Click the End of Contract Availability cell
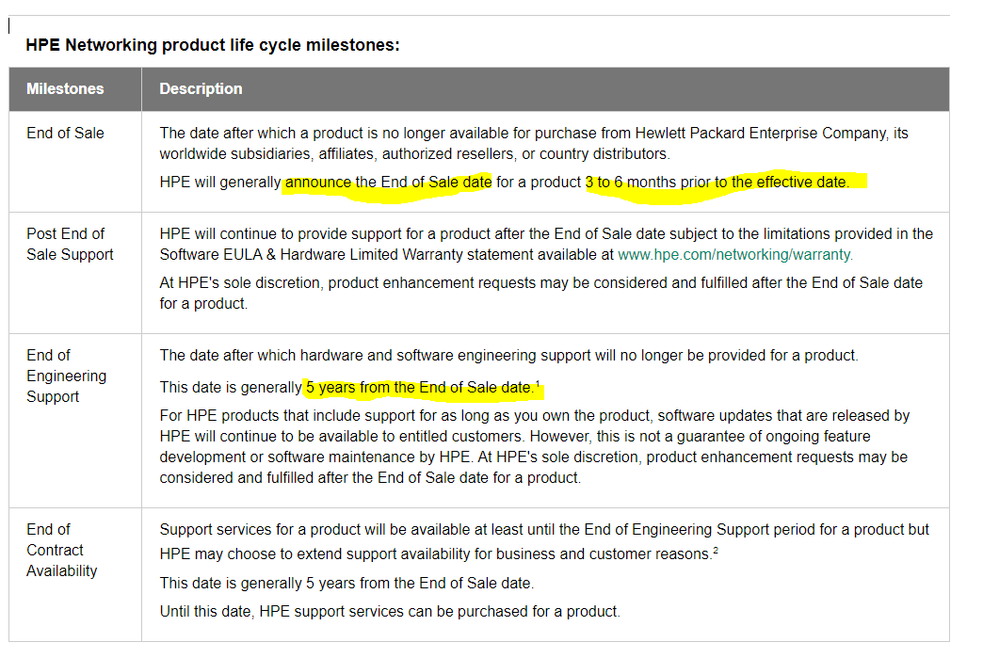This screenshot has width=999, height=656. pyautogui.click(x=62, y=550)
